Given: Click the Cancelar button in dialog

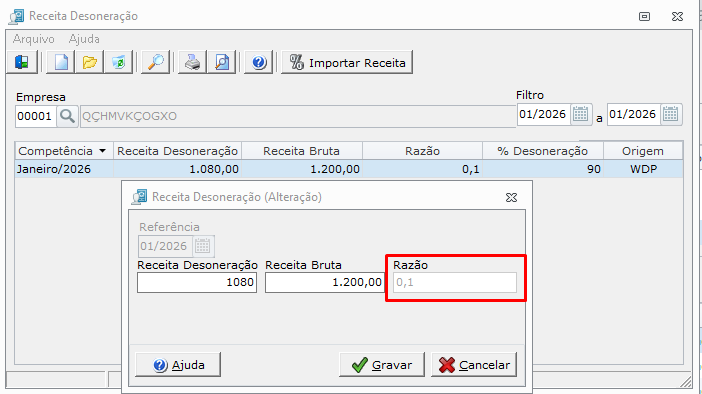Looking at the screenshot, I should coord(474,365).
